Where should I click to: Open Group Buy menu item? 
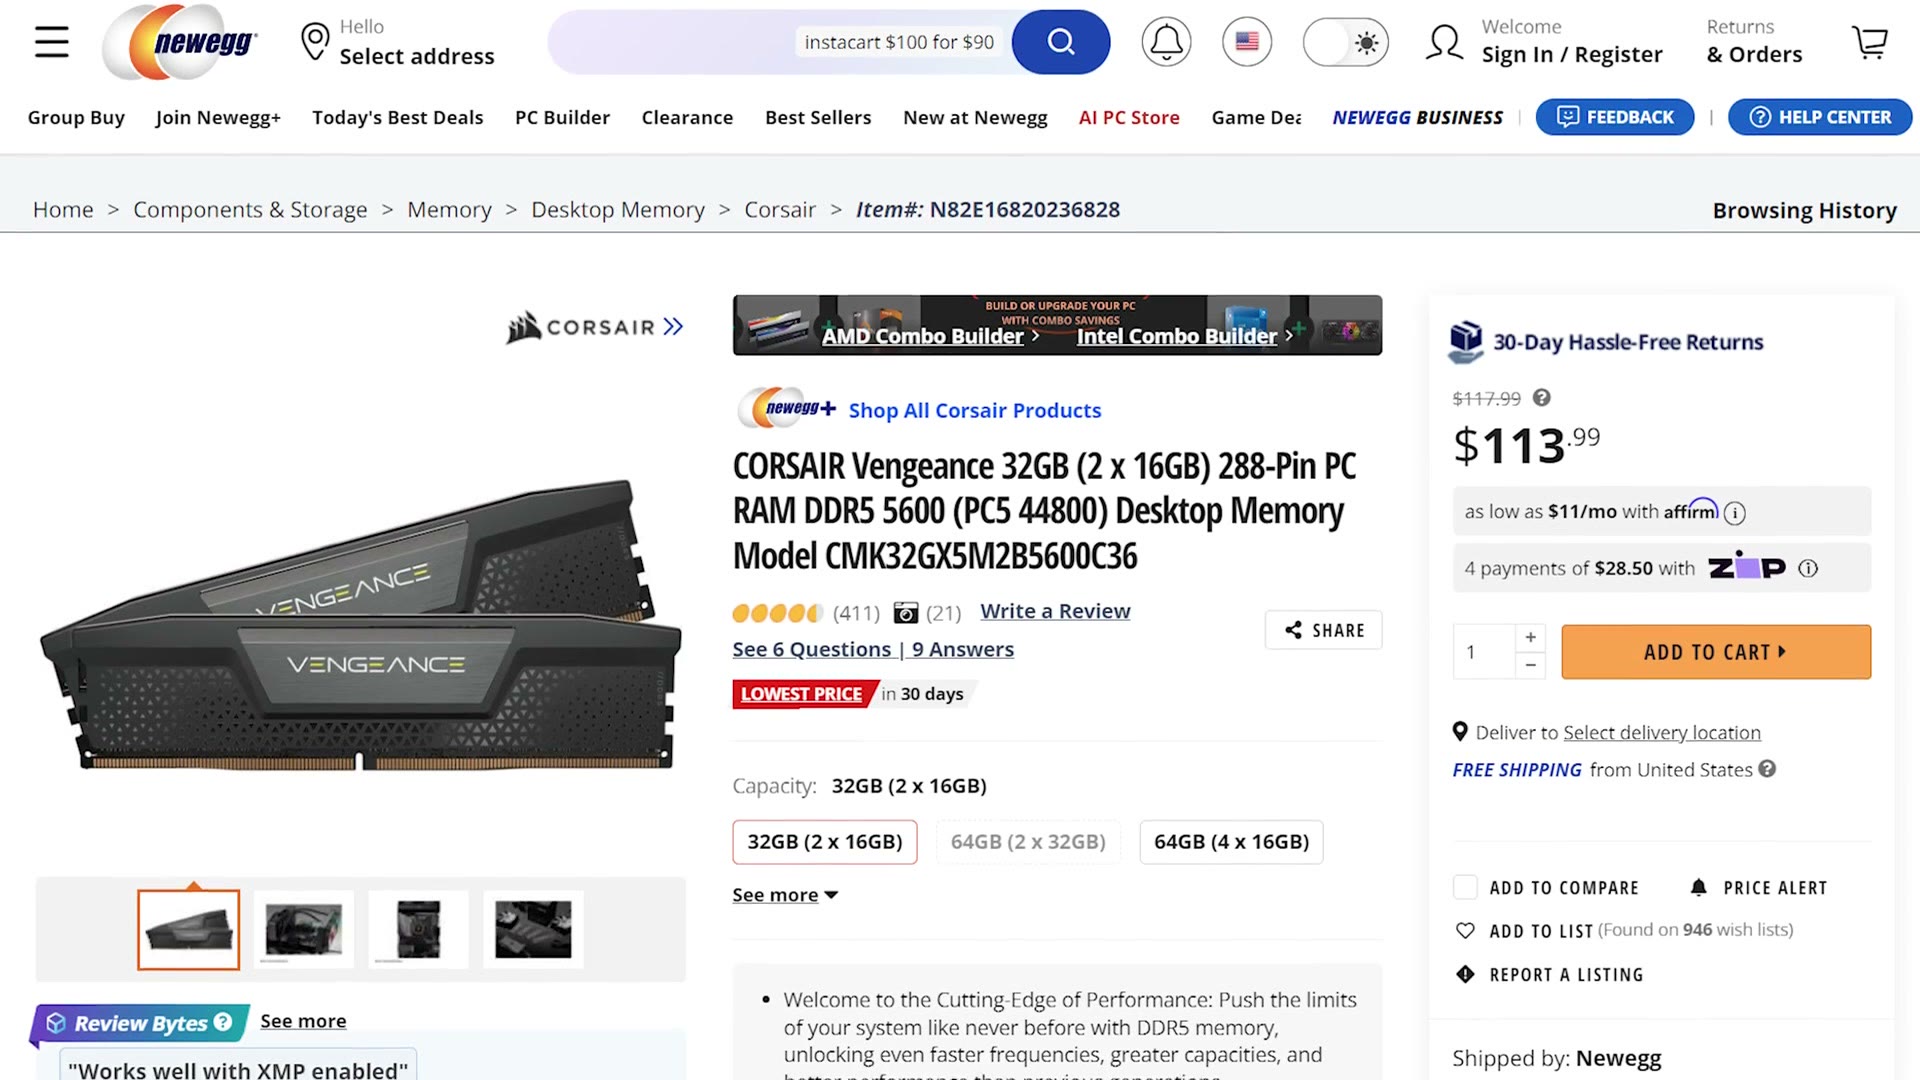pyautogui.click(x=76, y=117)
